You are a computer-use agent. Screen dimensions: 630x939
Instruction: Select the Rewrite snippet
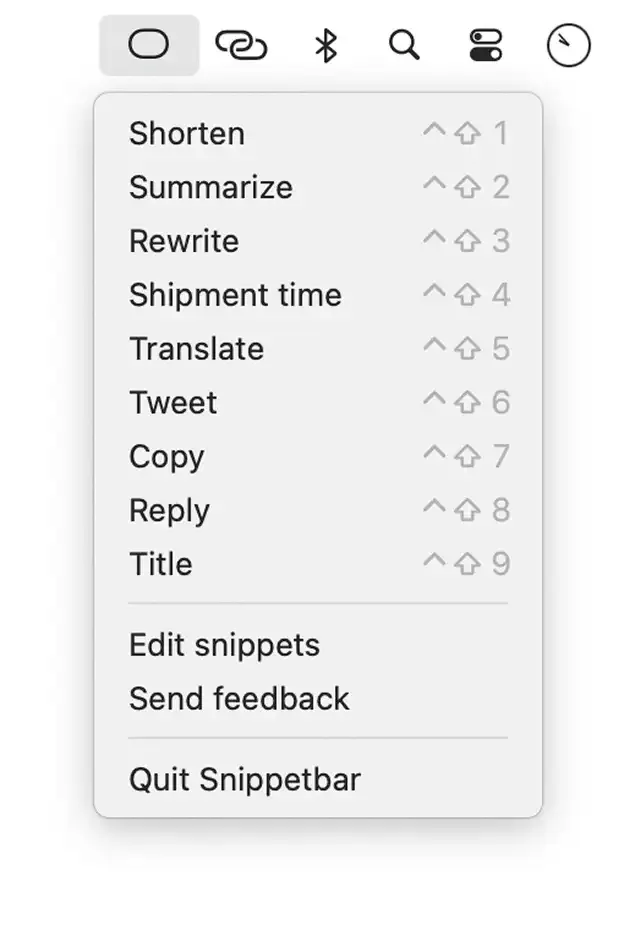point(183,241)
